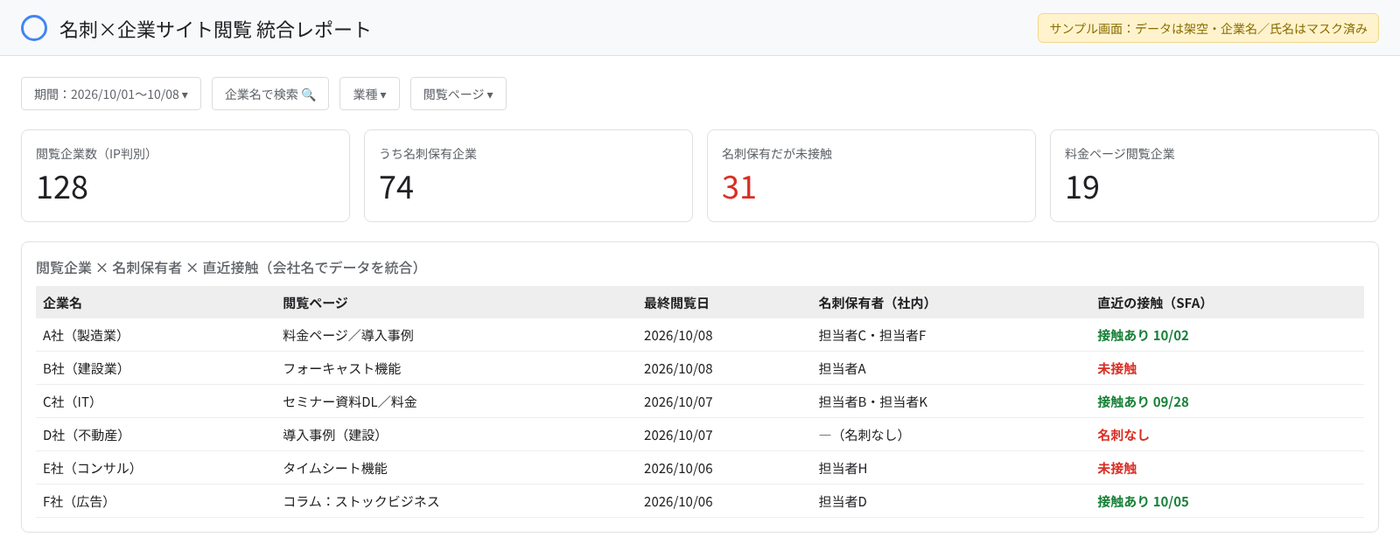Open the 期間 date range dropdown
The width and height of the screenshot is (1400, 551).
tap(111, 94)
